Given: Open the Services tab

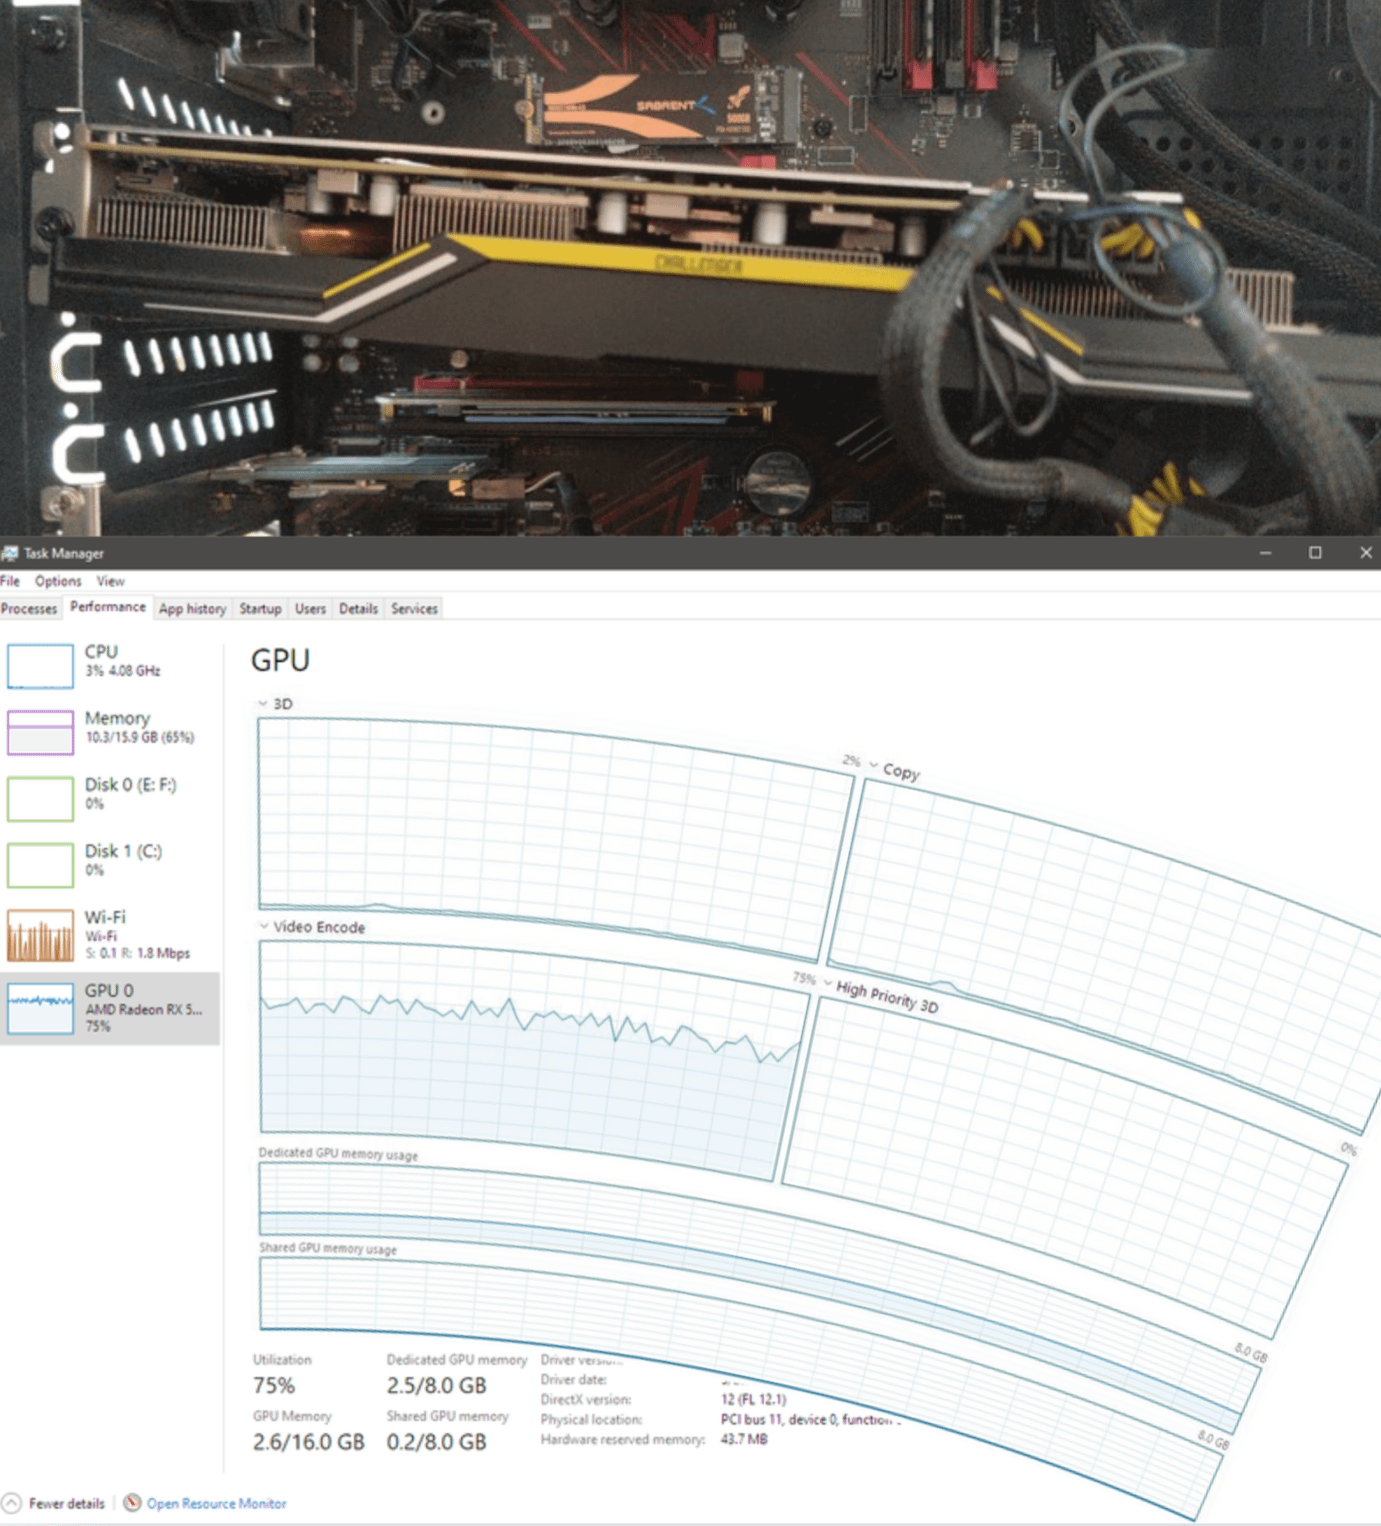Looking at the screenshot, I should click(x=414, y=608).
